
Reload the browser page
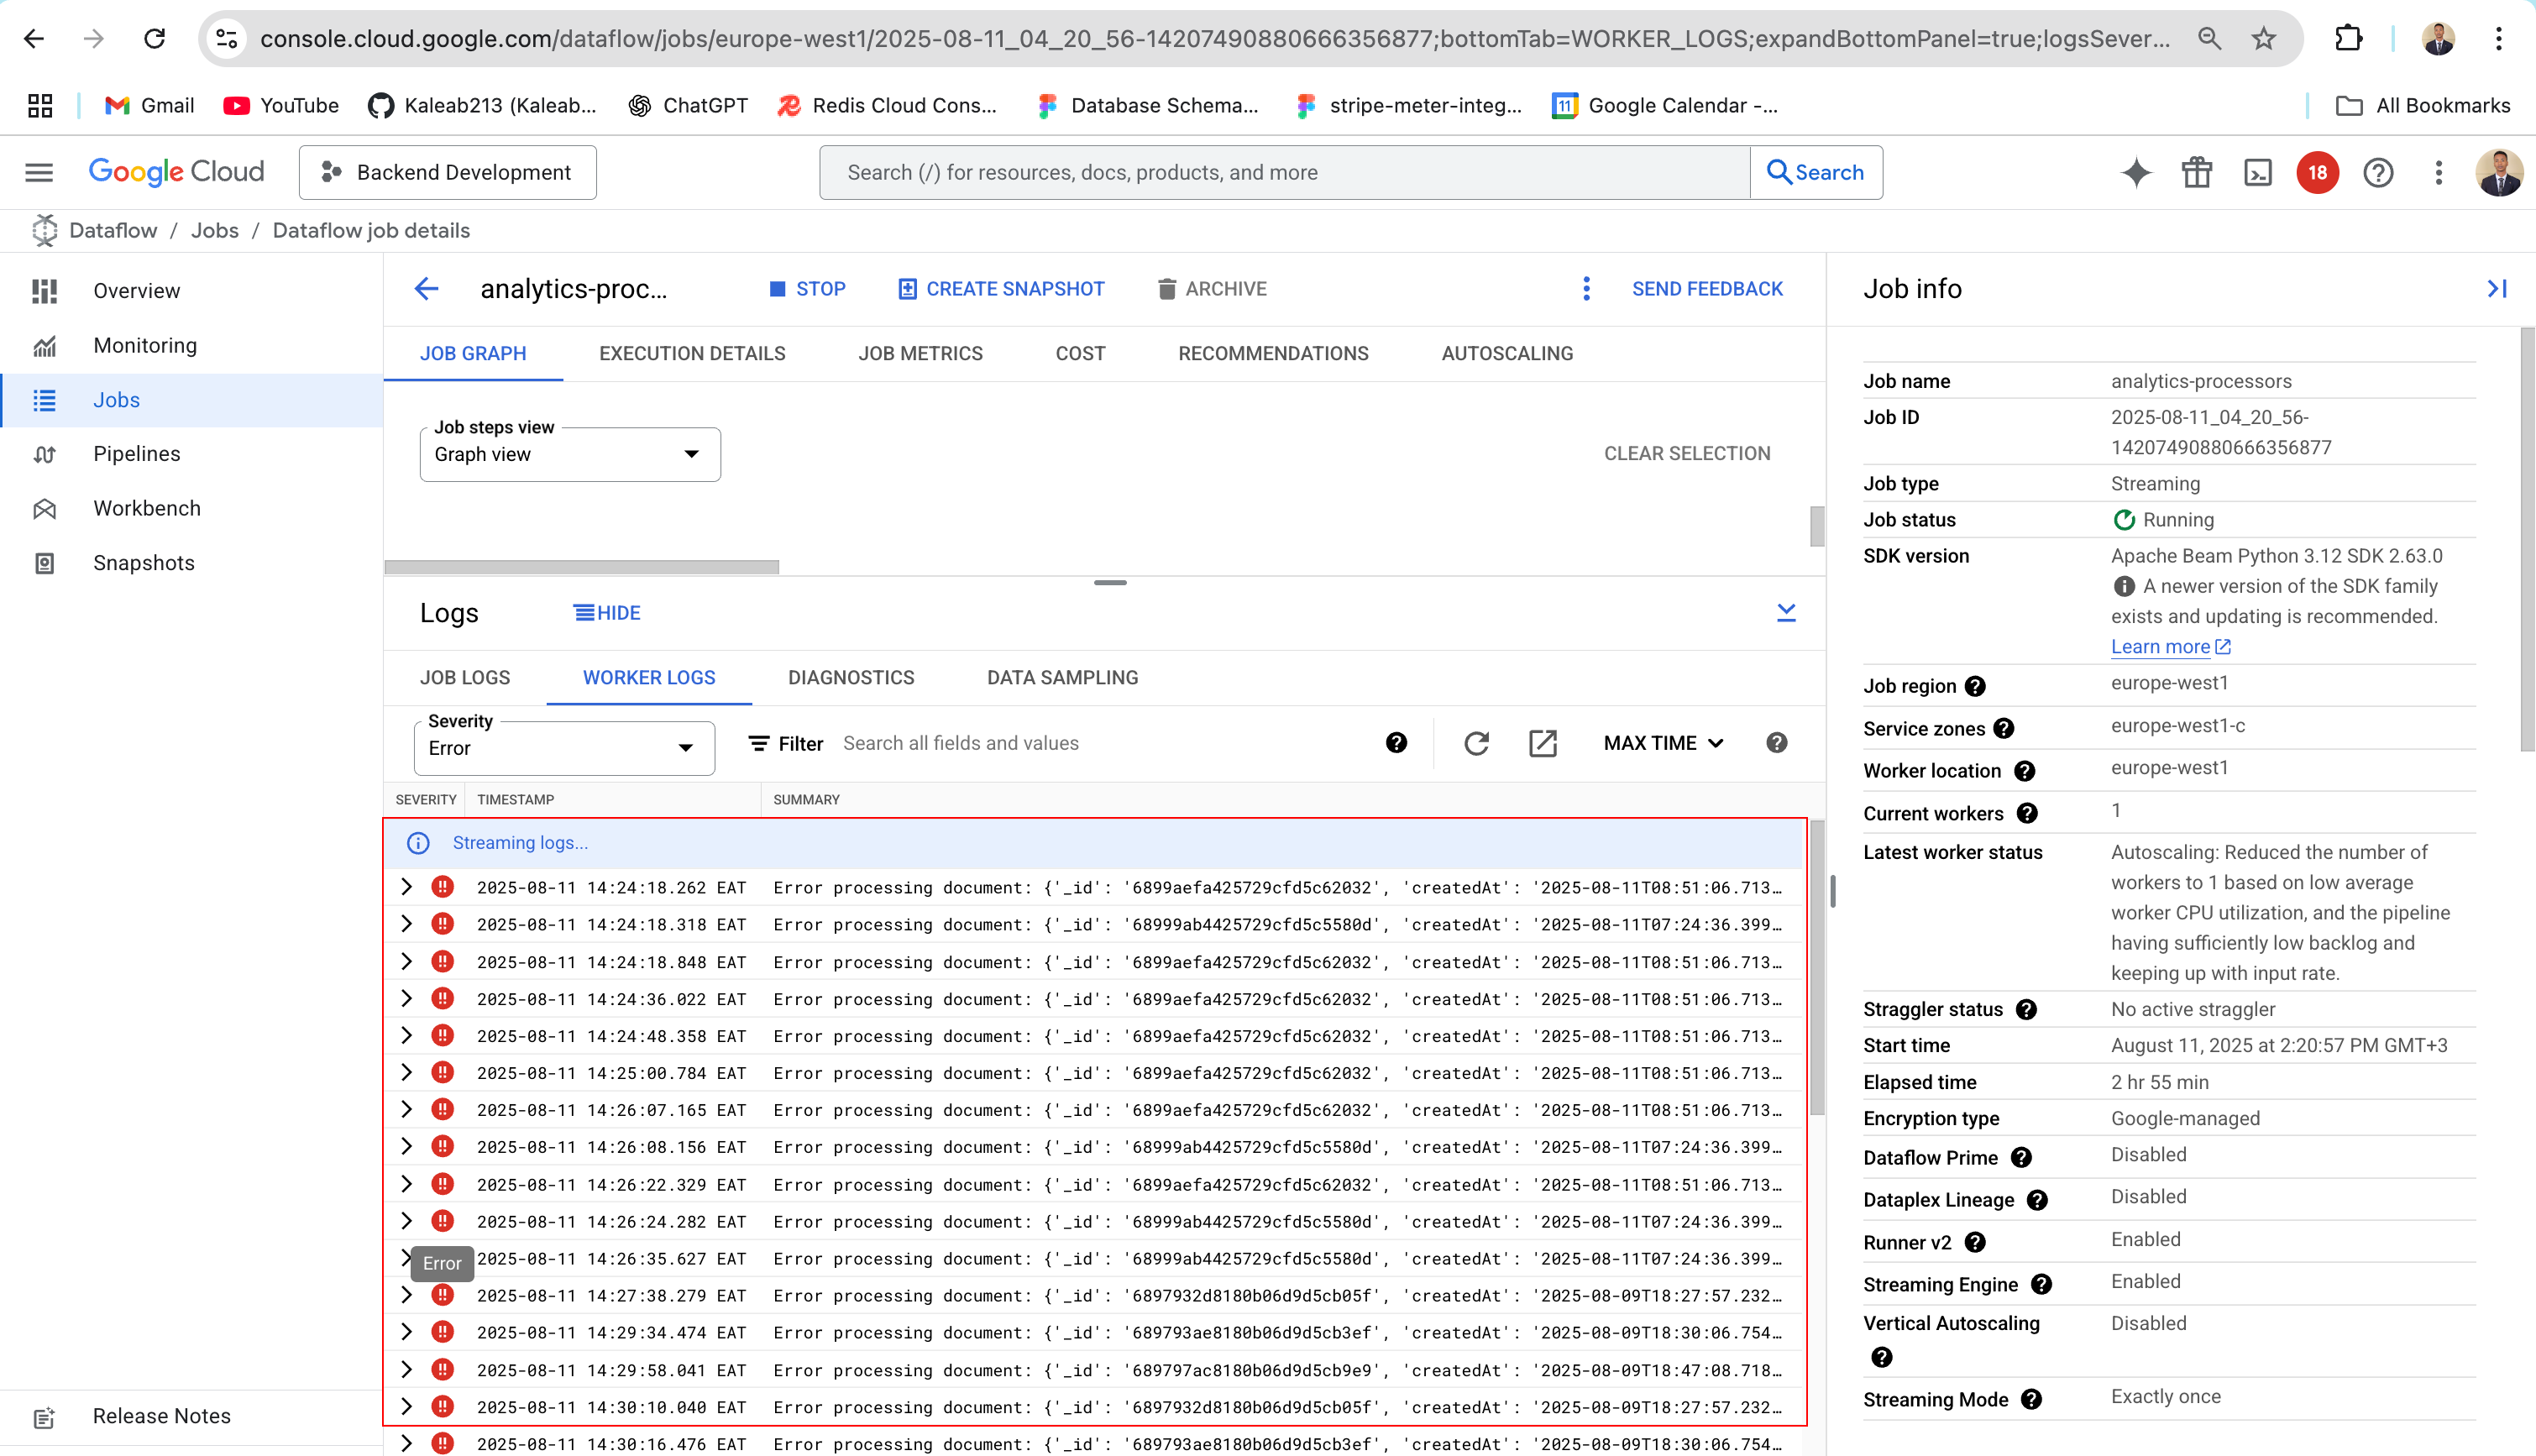154,39
